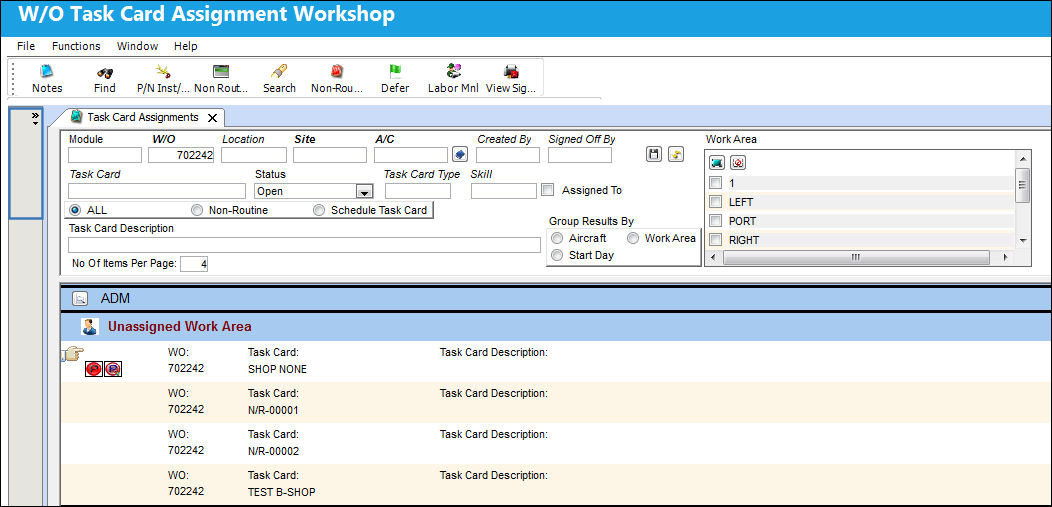This screenshot has width=1052, height=507.
Task: Check the Assigned To checkbox
Action: tap(547, 190)
